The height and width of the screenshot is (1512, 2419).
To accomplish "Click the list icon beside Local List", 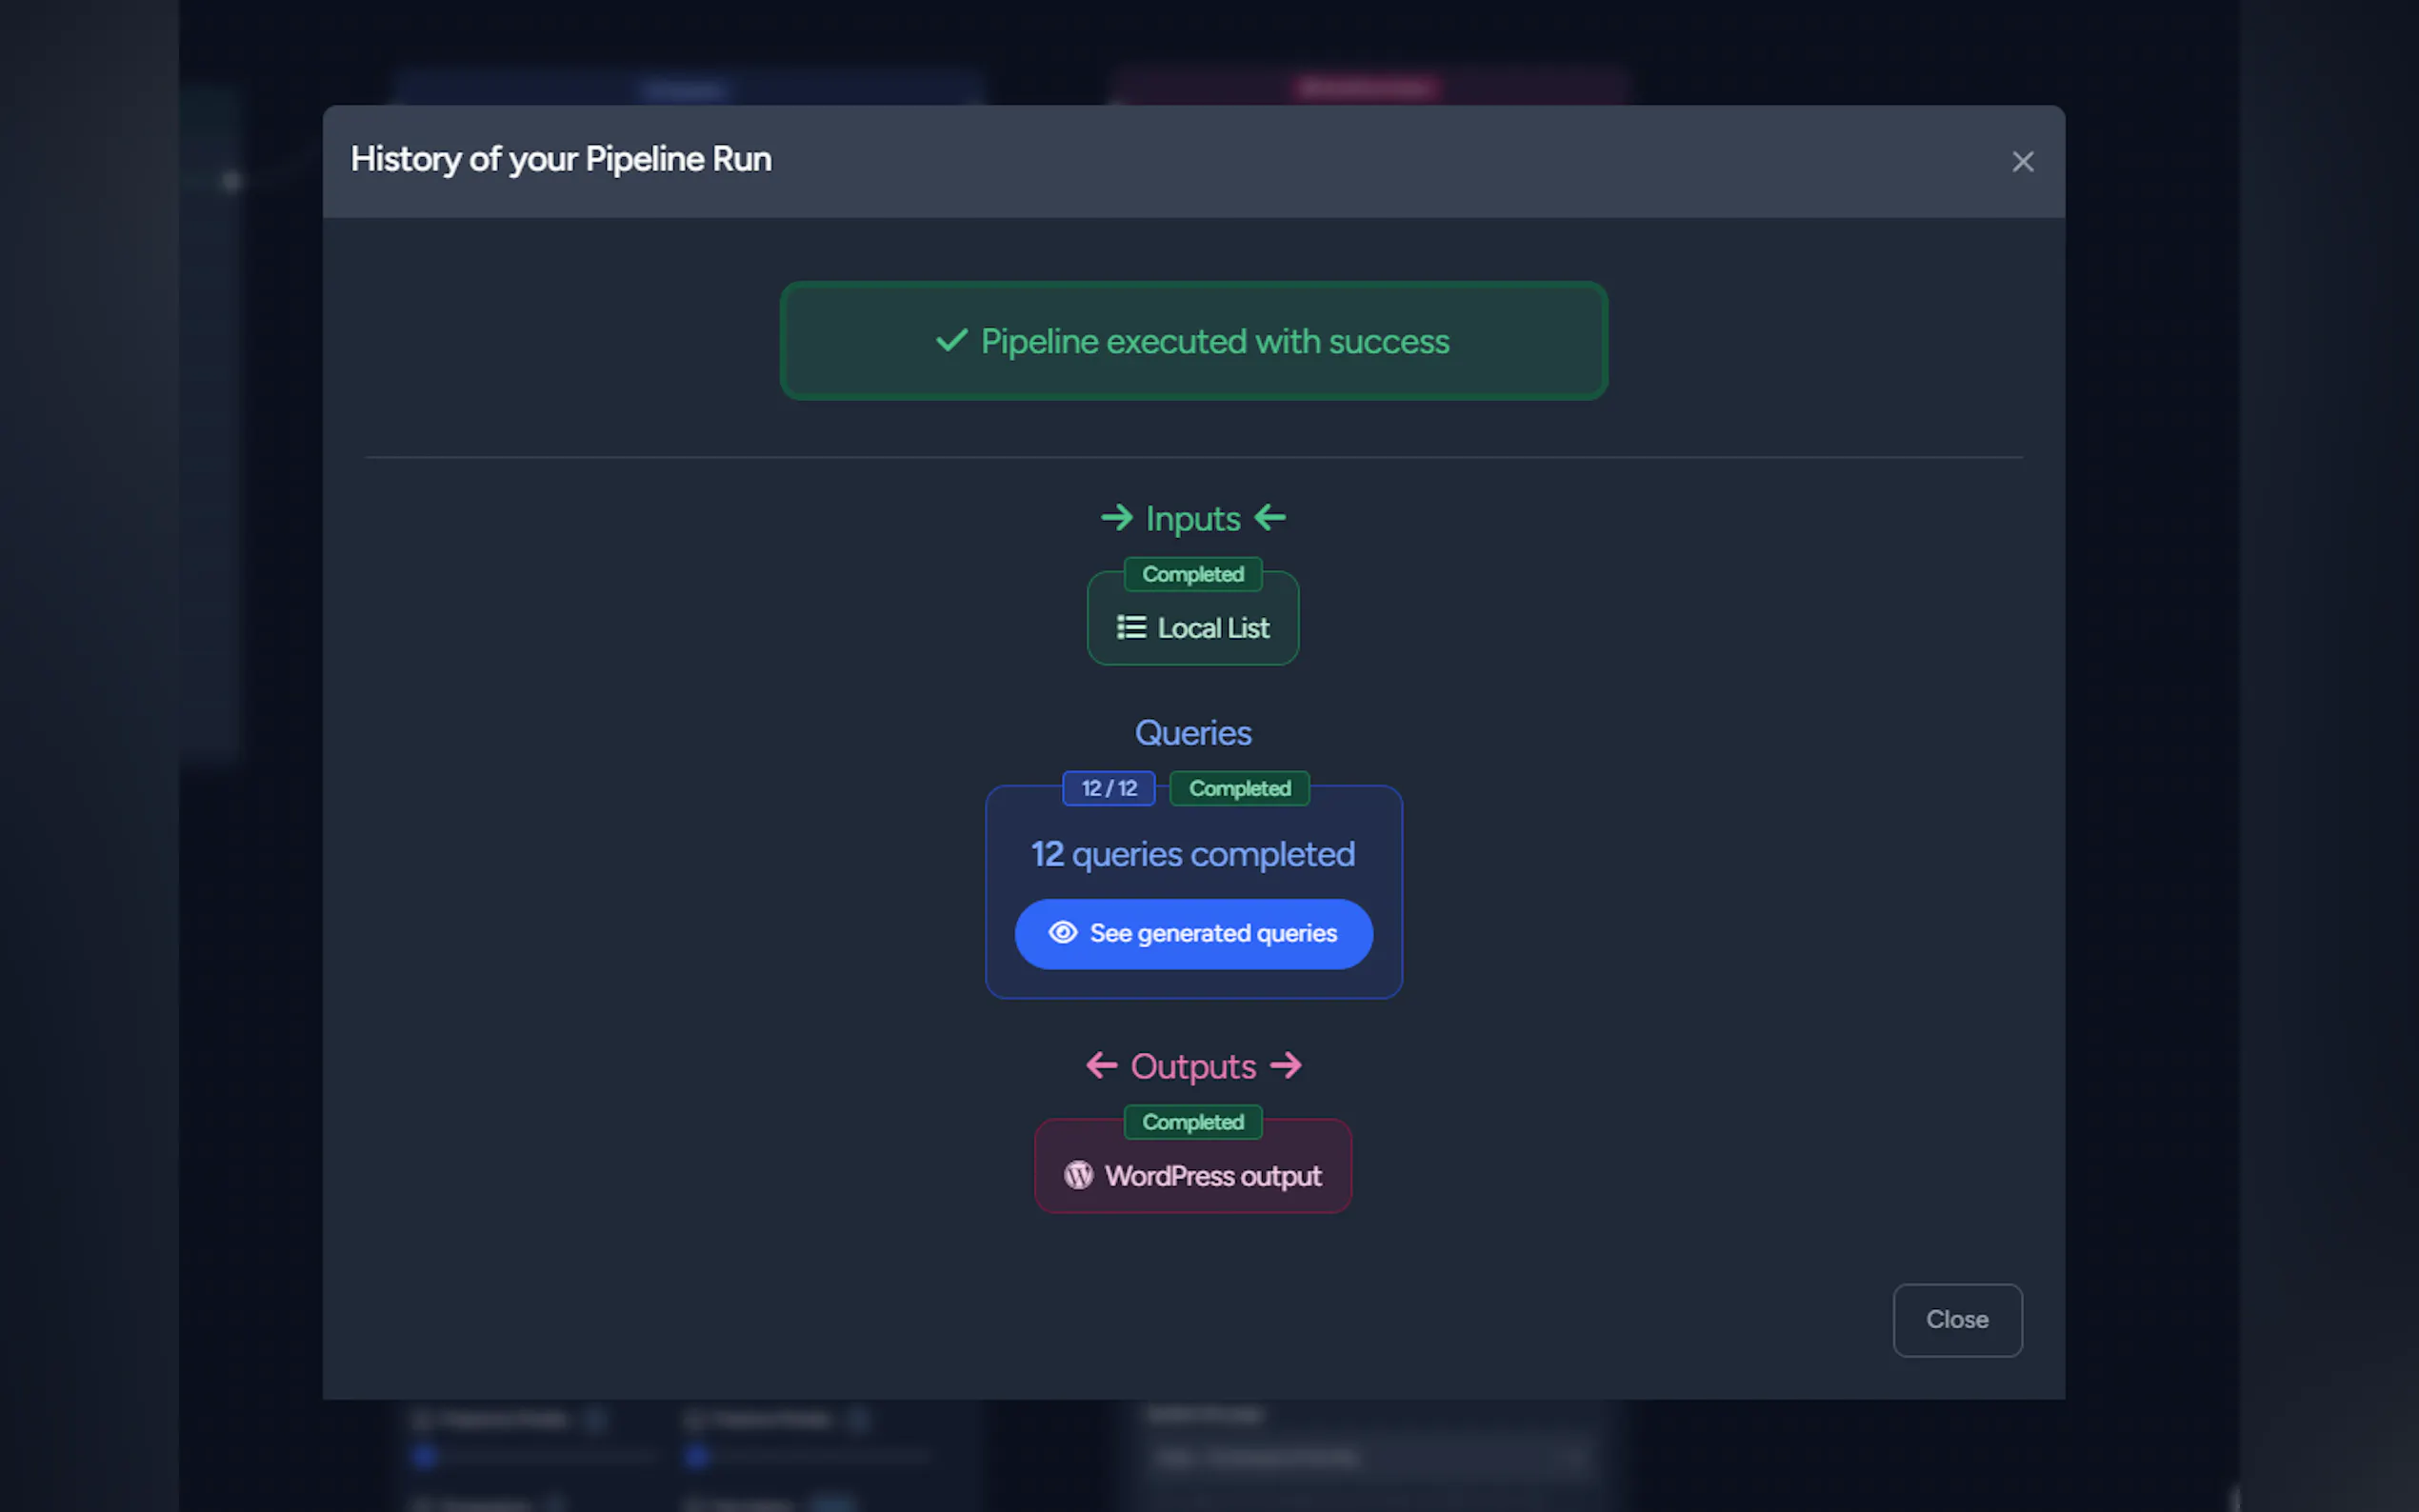I will [1131, 627].
